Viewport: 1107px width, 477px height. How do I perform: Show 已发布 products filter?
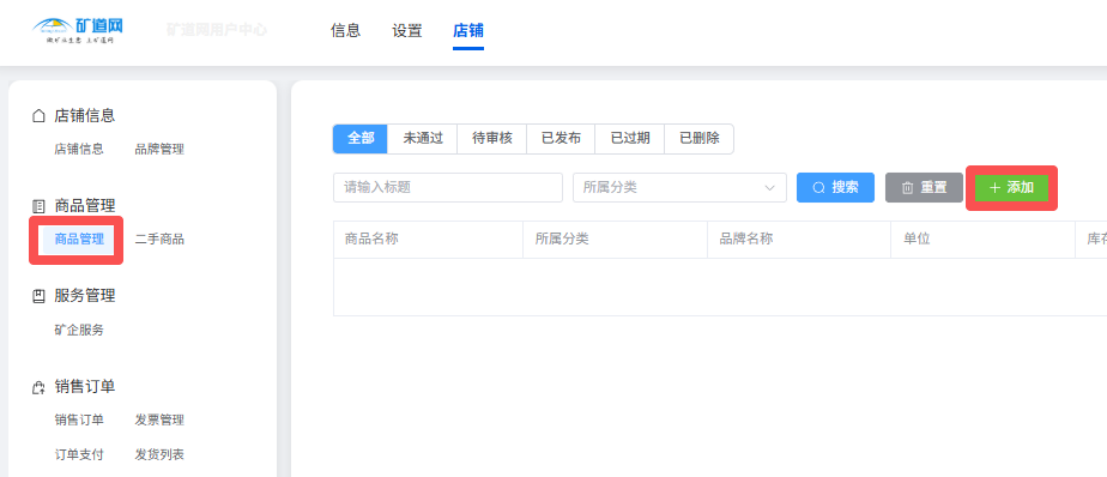[x=561, y=139]
